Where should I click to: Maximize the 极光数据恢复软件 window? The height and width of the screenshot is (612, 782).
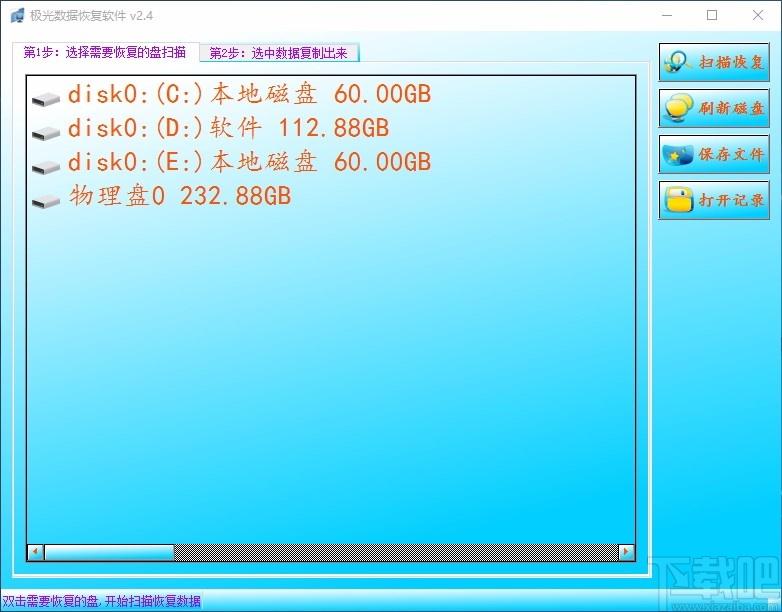click(712, 15)
